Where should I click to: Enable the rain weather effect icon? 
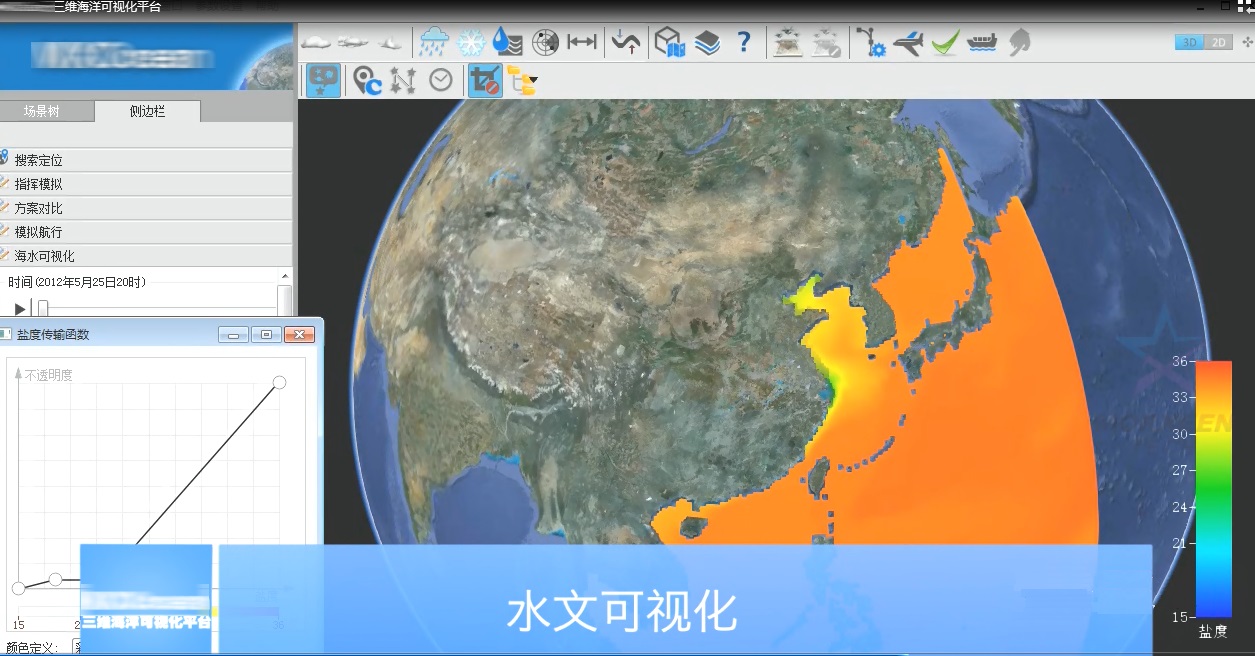433,42
